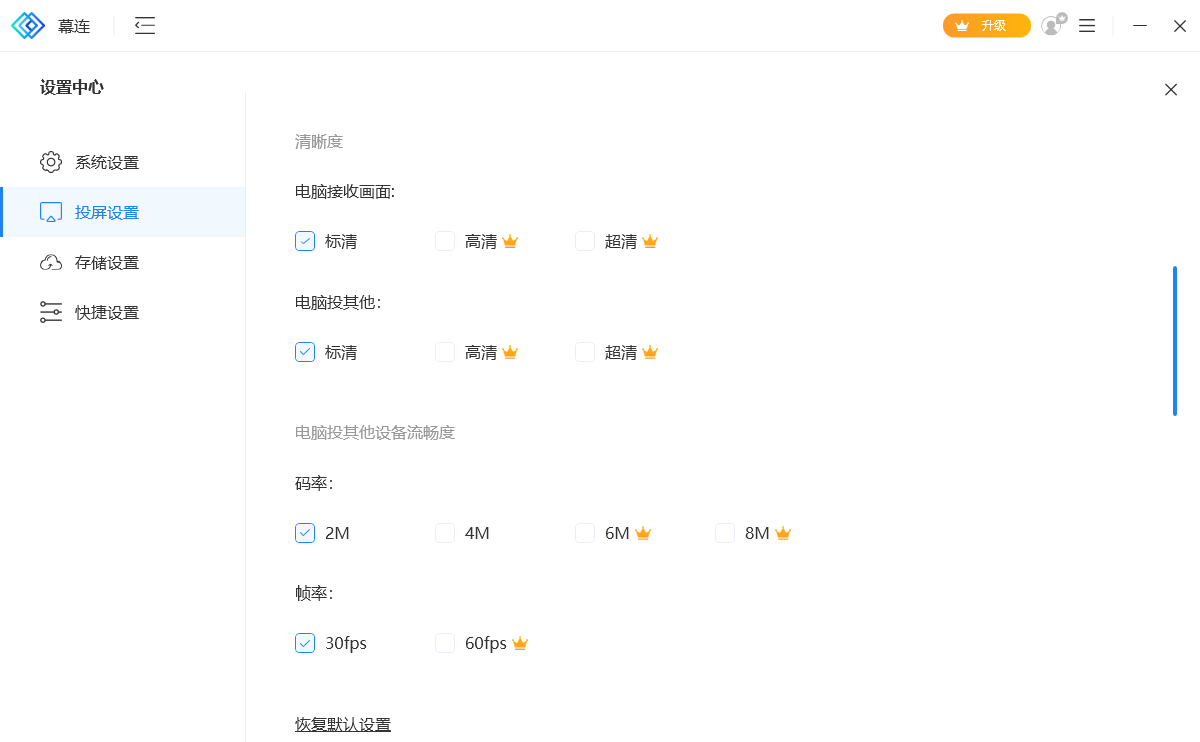Viewport: 1200px width, 742px height.
Task: Click the 码率: label
Action: tap(314, 483)
